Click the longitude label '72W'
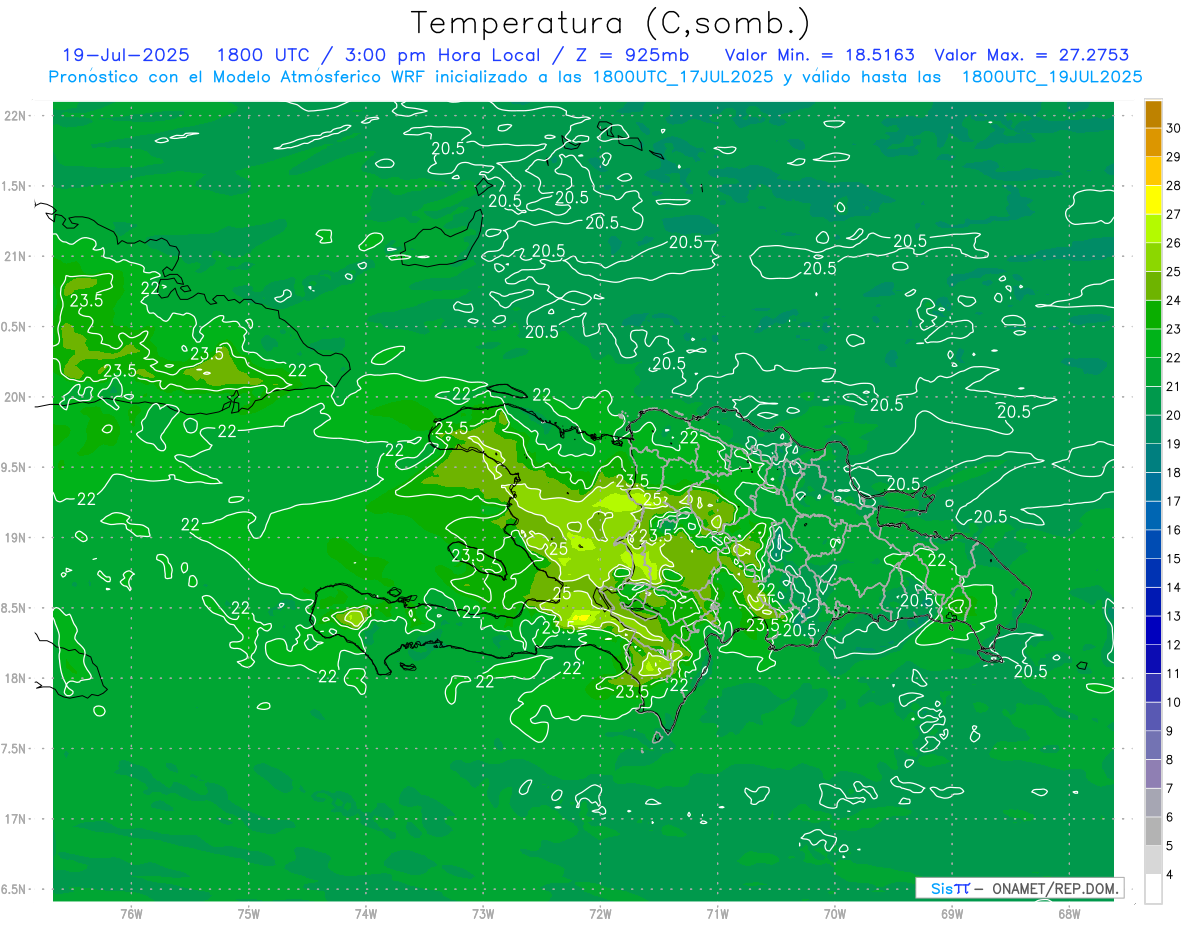This screenshot has height=927, width=1200. click(600, 913)
